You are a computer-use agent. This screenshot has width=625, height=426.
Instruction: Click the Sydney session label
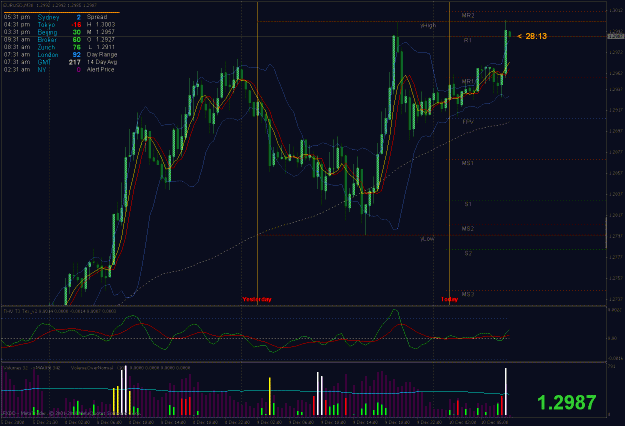click(48, 17)
